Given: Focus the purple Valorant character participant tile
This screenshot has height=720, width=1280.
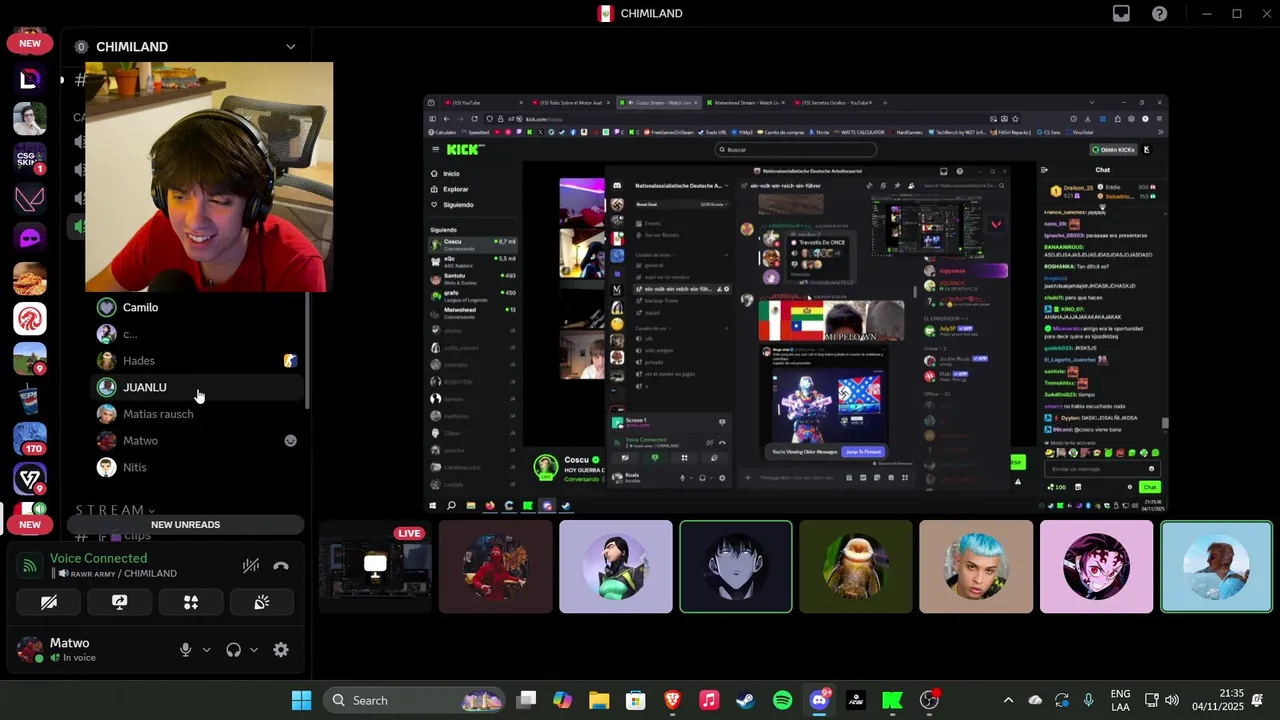Looking at the screenshot, I should [616, 566].
